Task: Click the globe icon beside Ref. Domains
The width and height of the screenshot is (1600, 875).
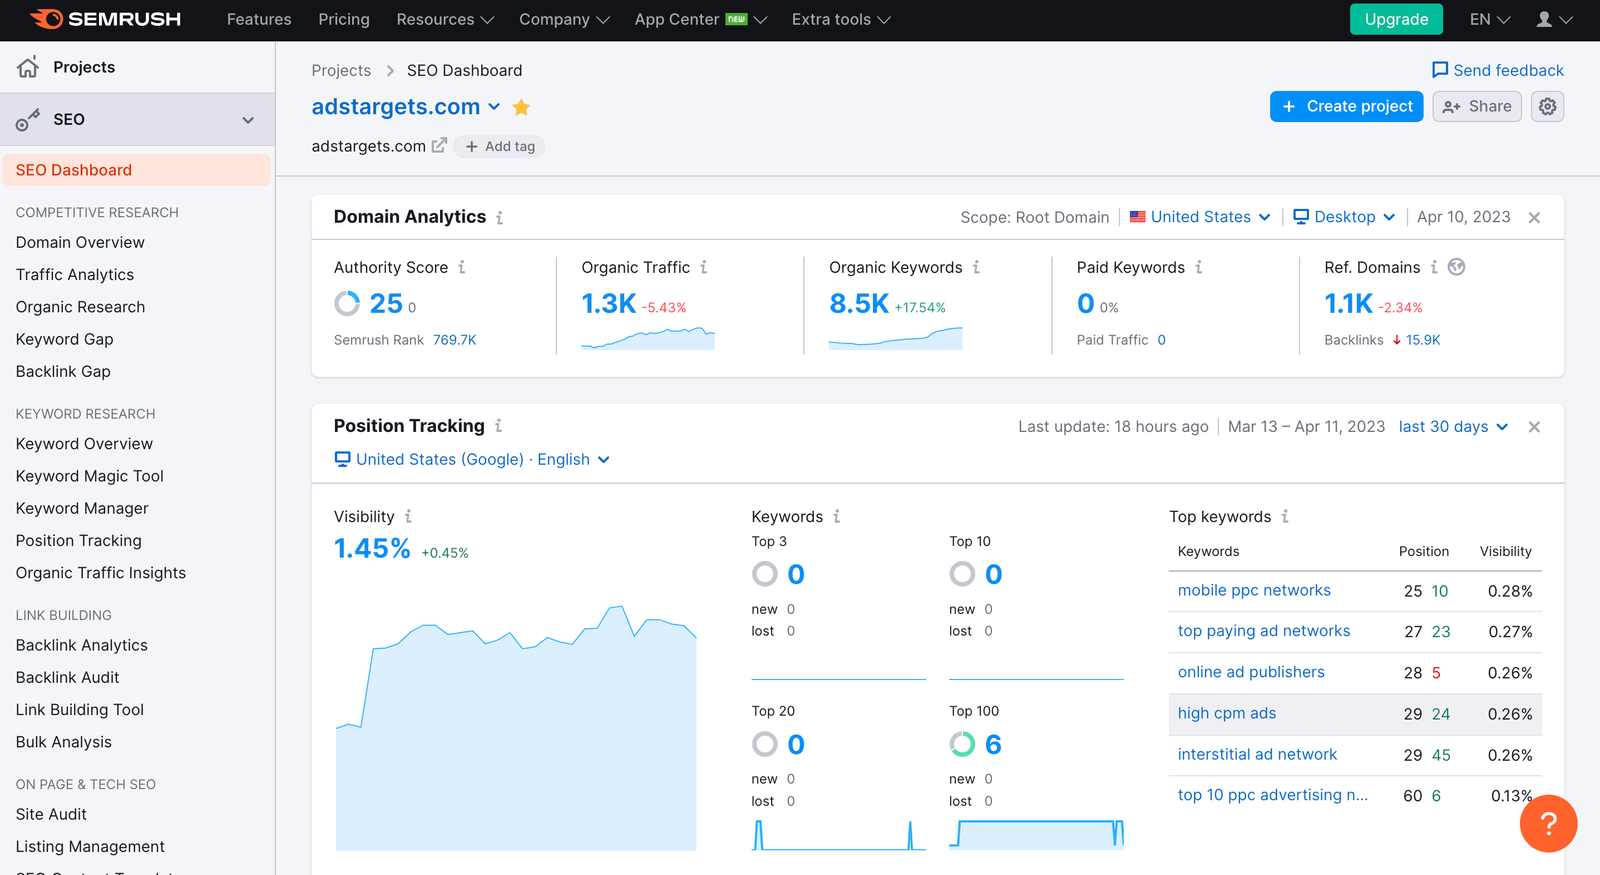Action: pos(1456,267)
